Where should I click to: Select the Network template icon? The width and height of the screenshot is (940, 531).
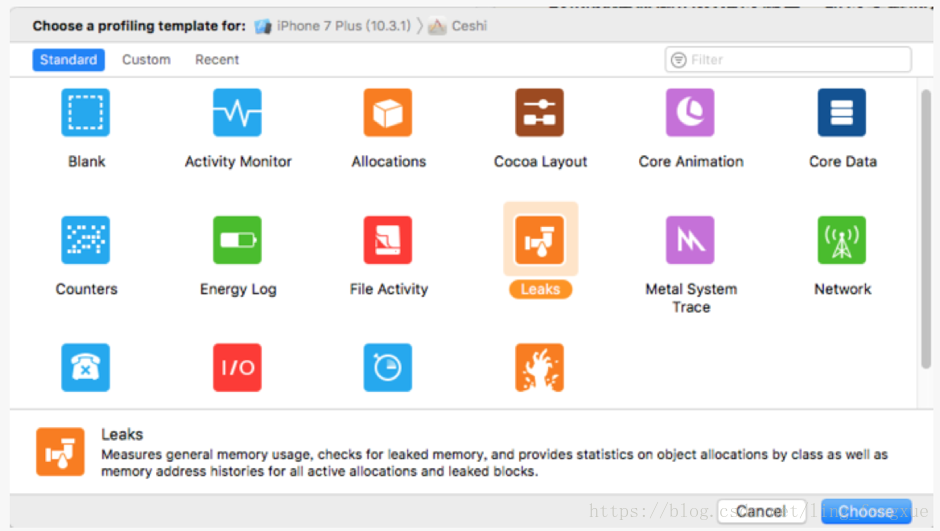click(x=842, y=240)
